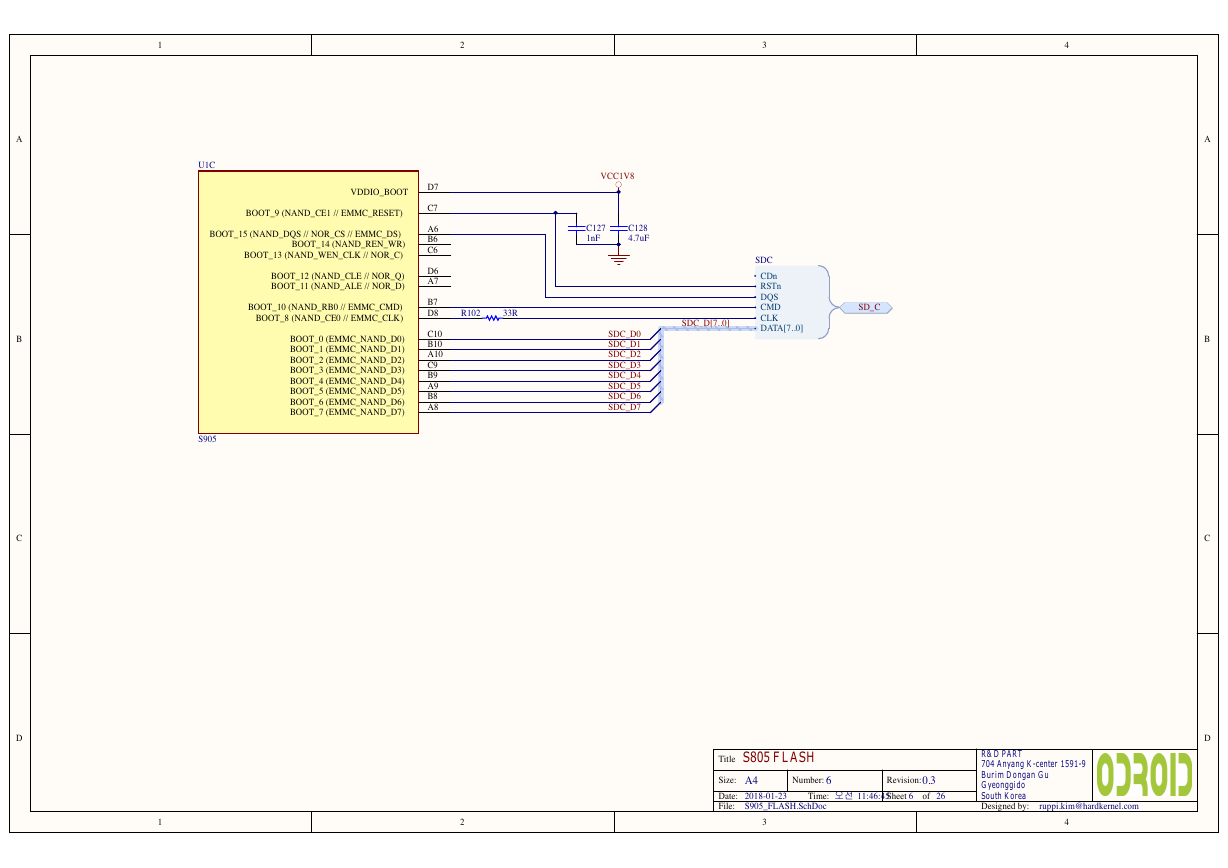The image size is (1228, 868).
Task: Select the S905_FLASH.SchDoc file name
Action: 785,805
